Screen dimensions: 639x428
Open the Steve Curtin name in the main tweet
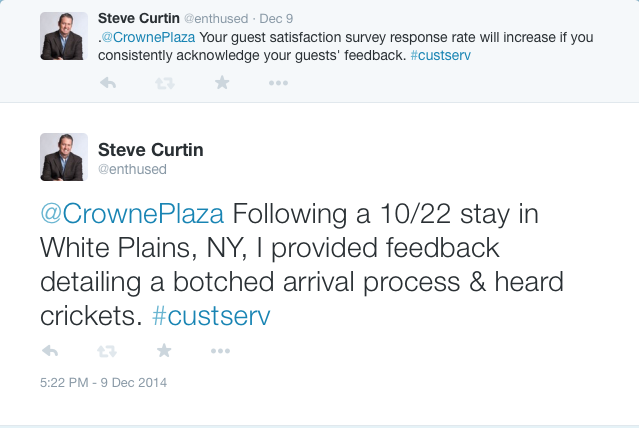(x=151, y=150)
